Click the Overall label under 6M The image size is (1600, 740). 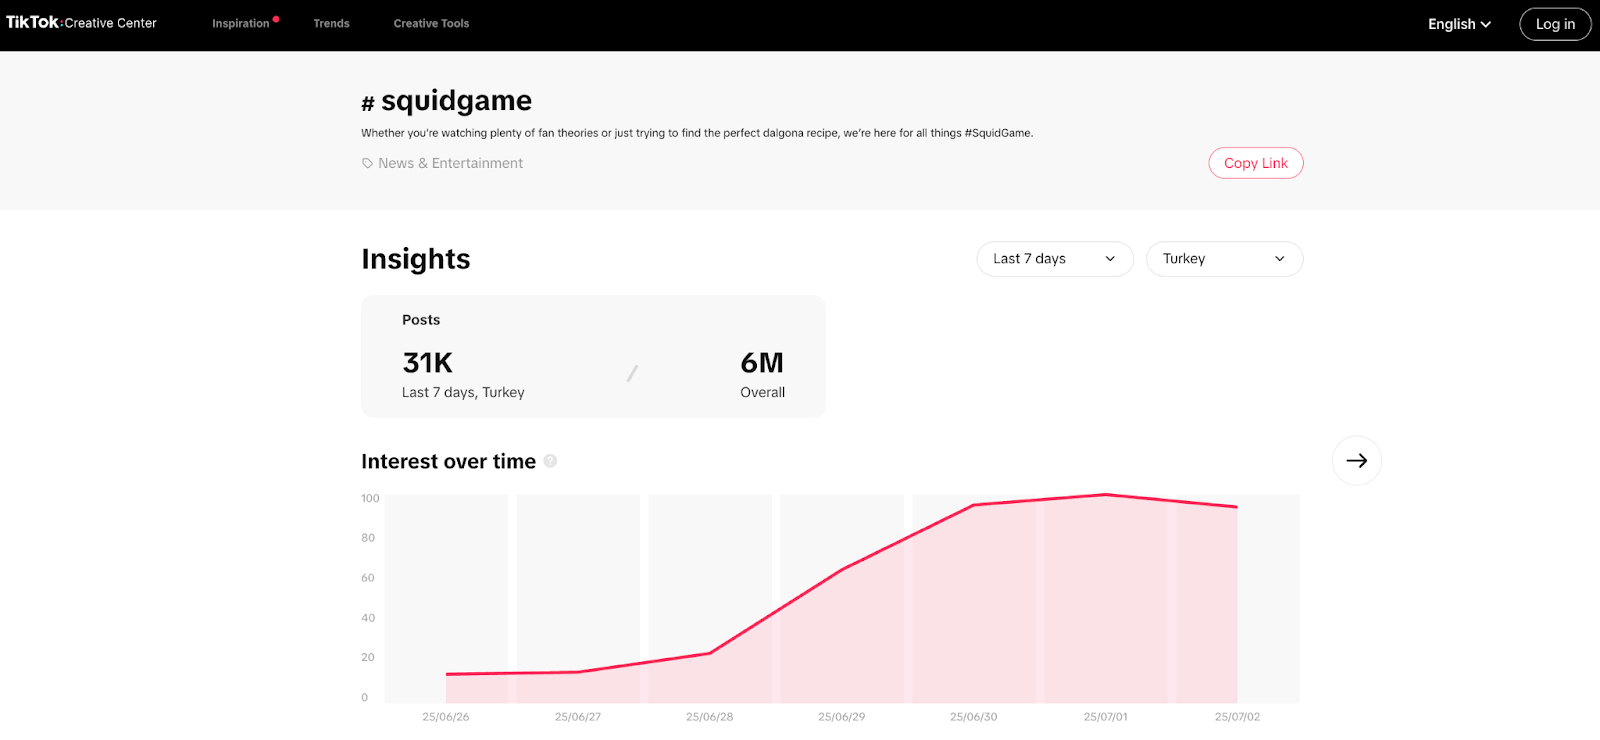[x=762, y=392]
